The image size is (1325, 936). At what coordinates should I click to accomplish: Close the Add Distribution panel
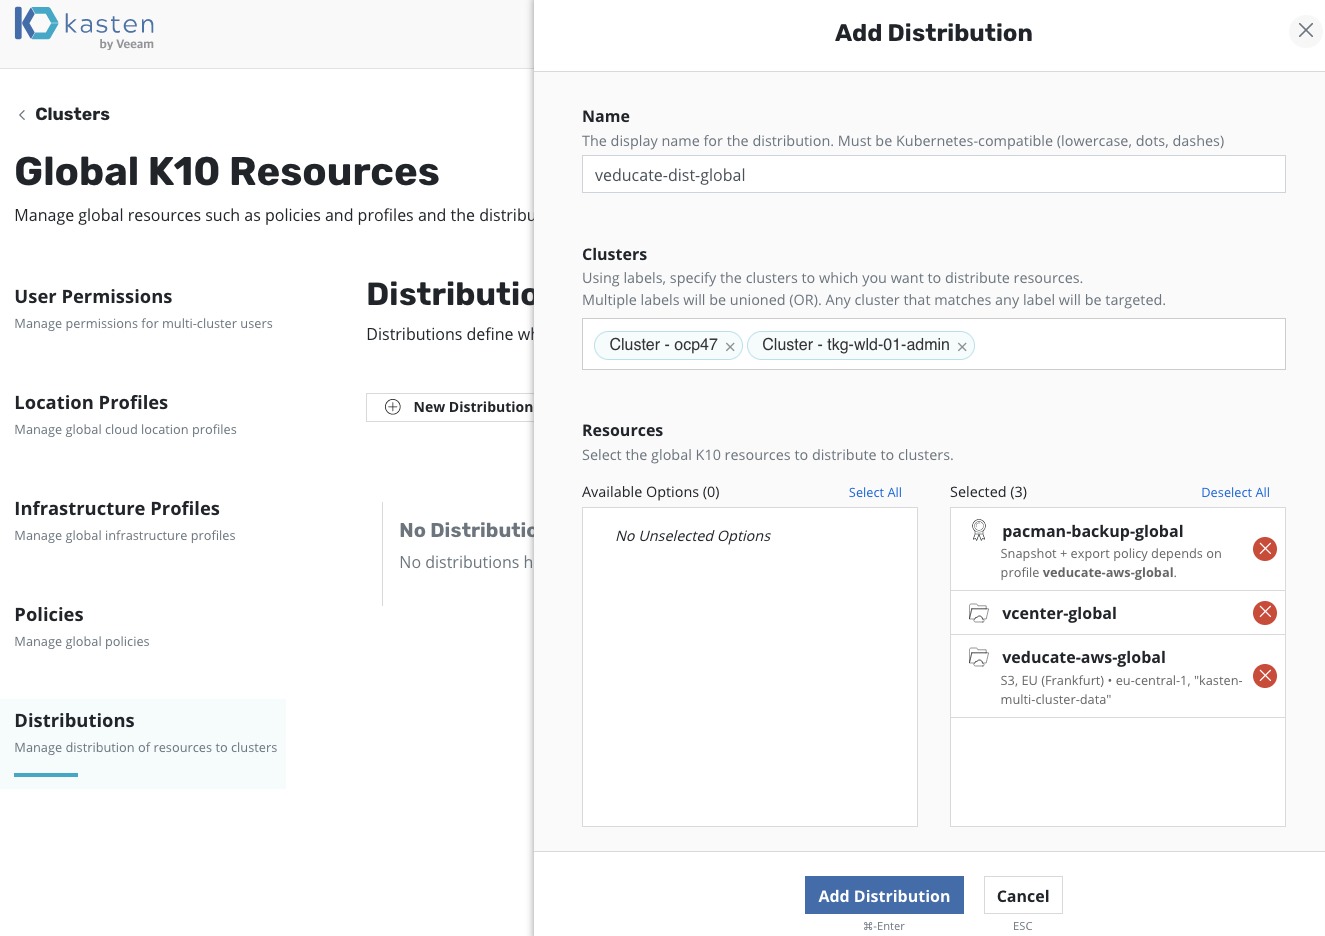tap(1305, 31)
